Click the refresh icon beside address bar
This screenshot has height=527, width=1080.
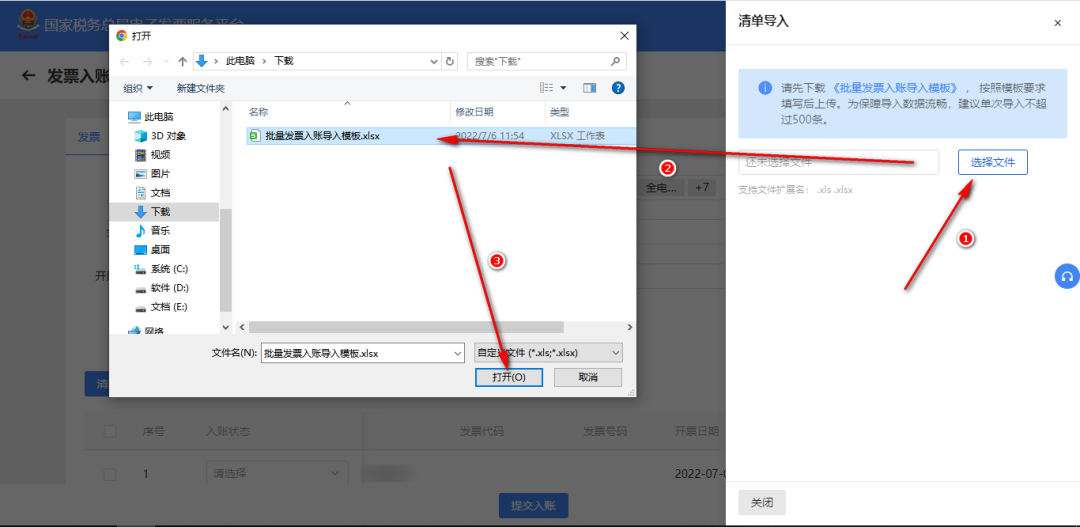[x=450, y=61]
